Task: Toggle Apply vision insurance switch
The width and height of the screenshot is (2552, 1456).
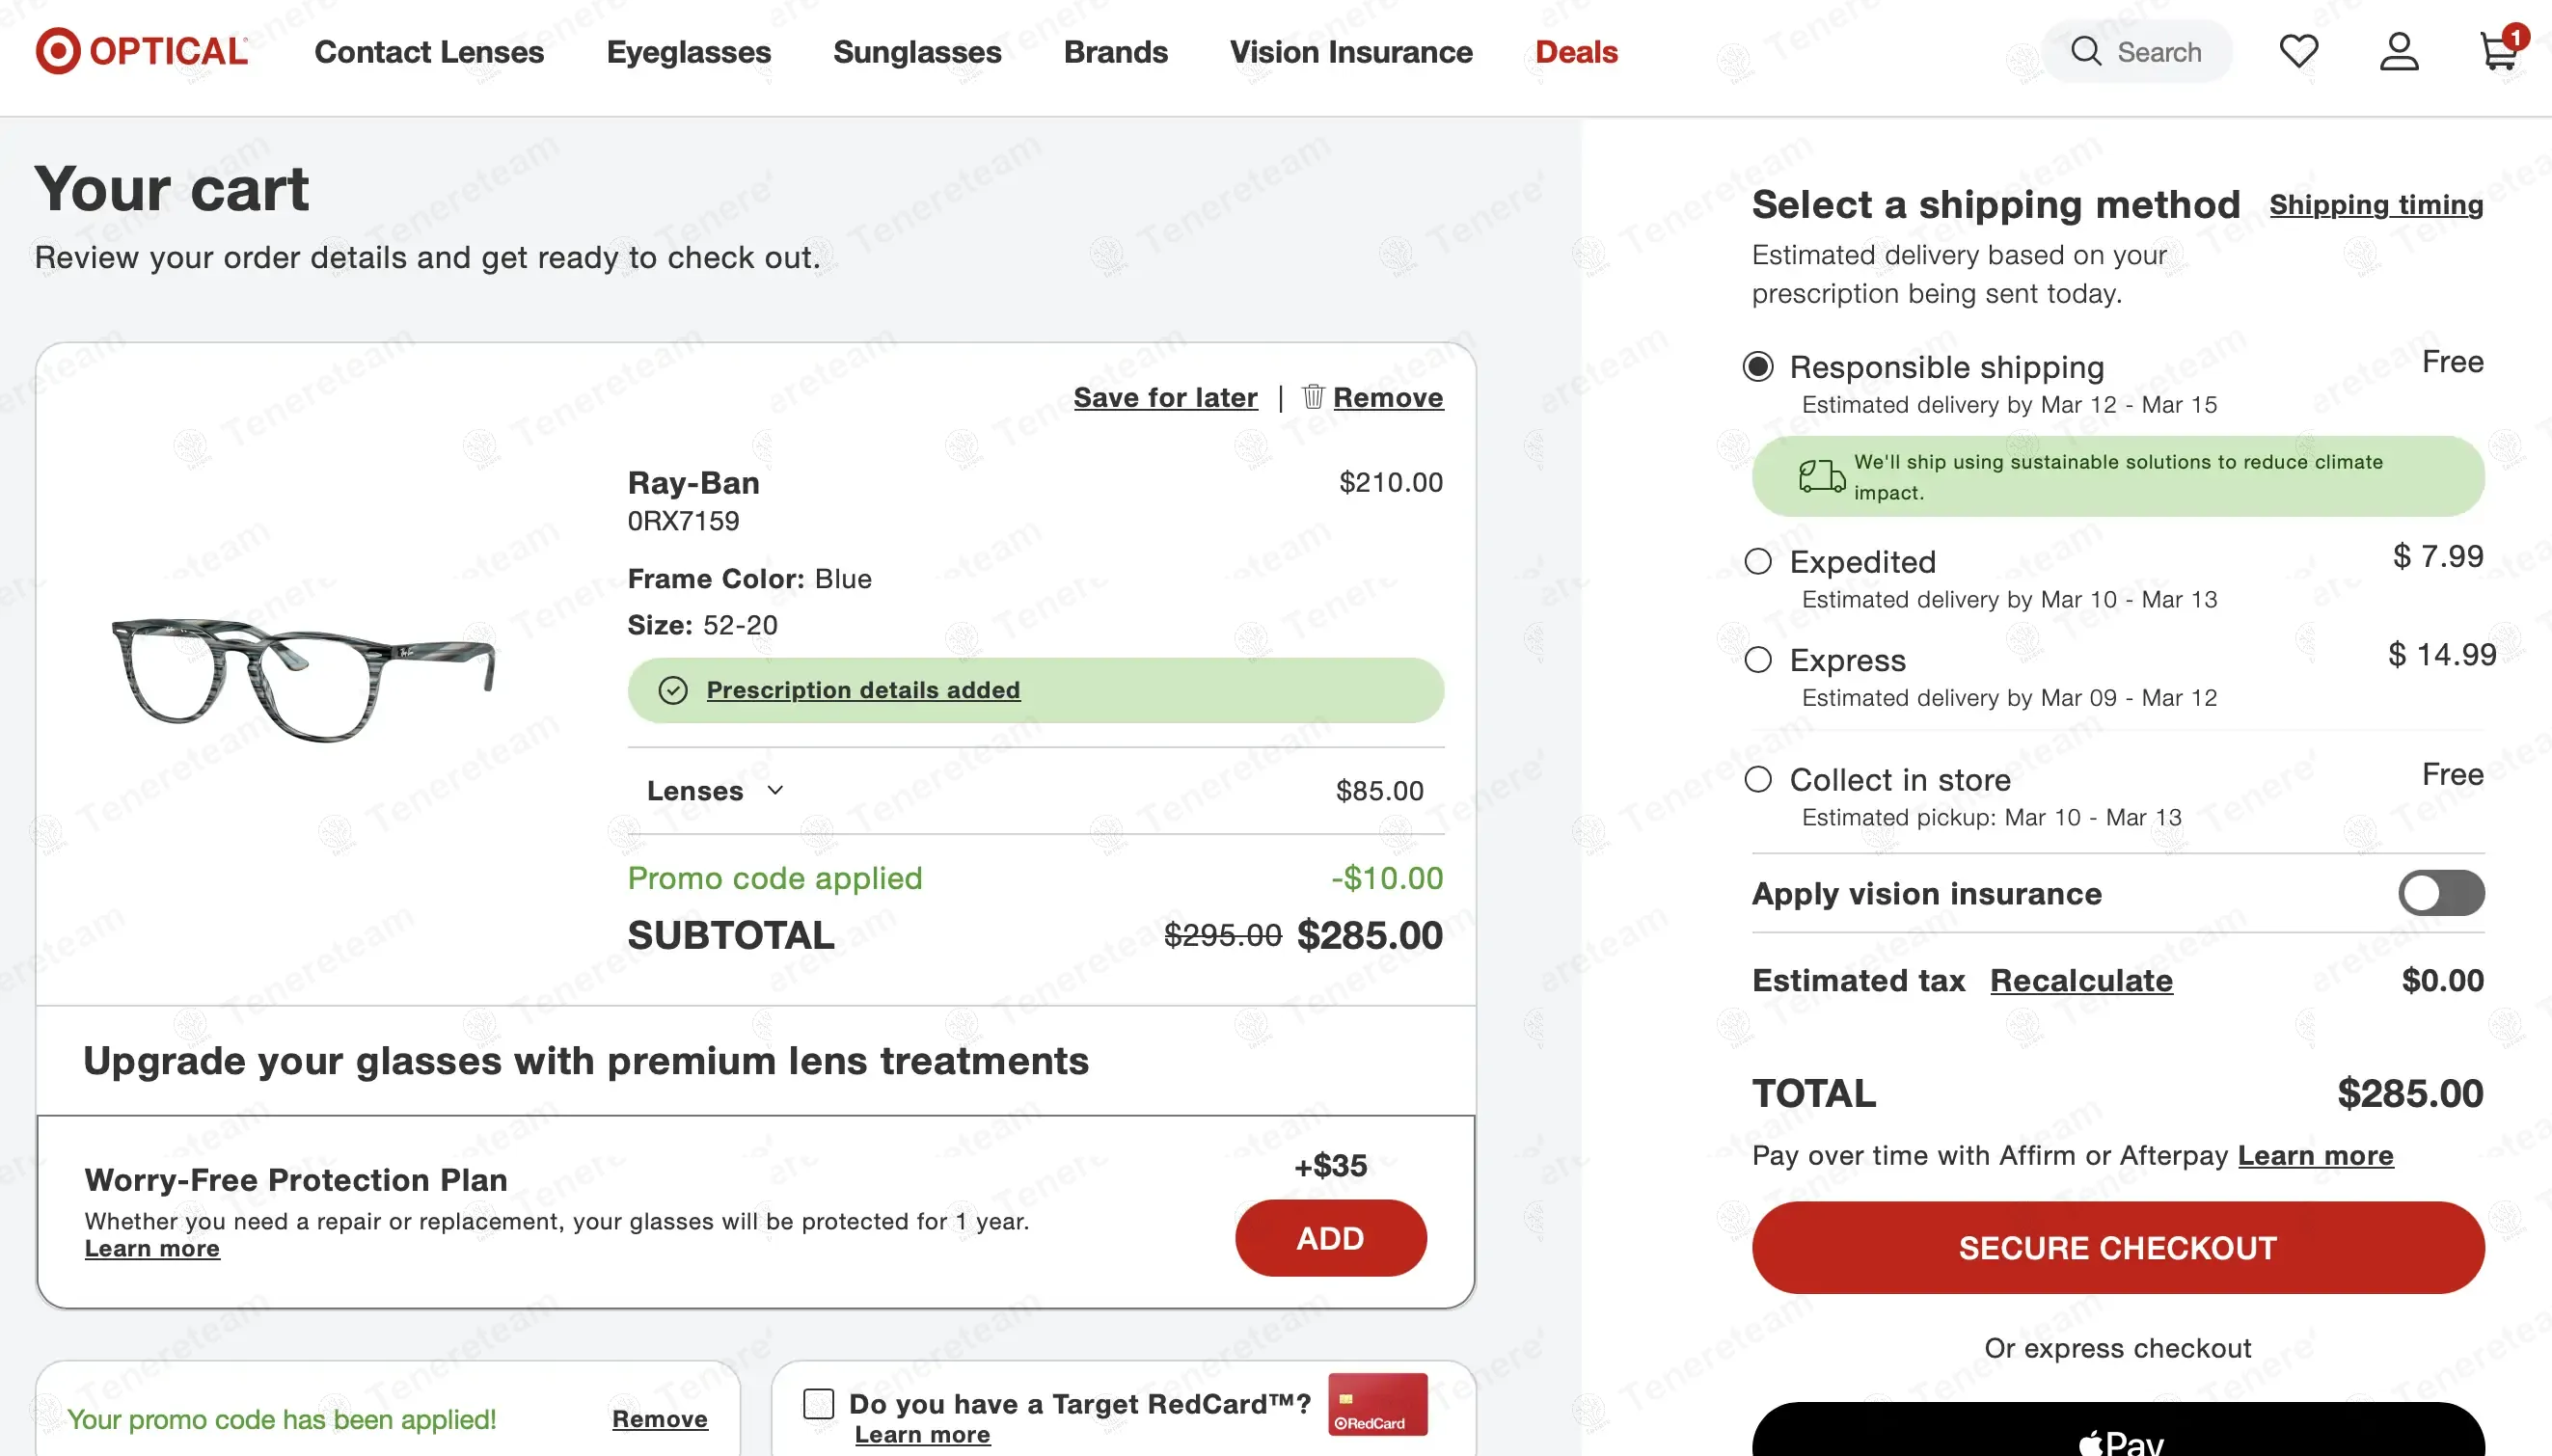Action: [2440, 893]
